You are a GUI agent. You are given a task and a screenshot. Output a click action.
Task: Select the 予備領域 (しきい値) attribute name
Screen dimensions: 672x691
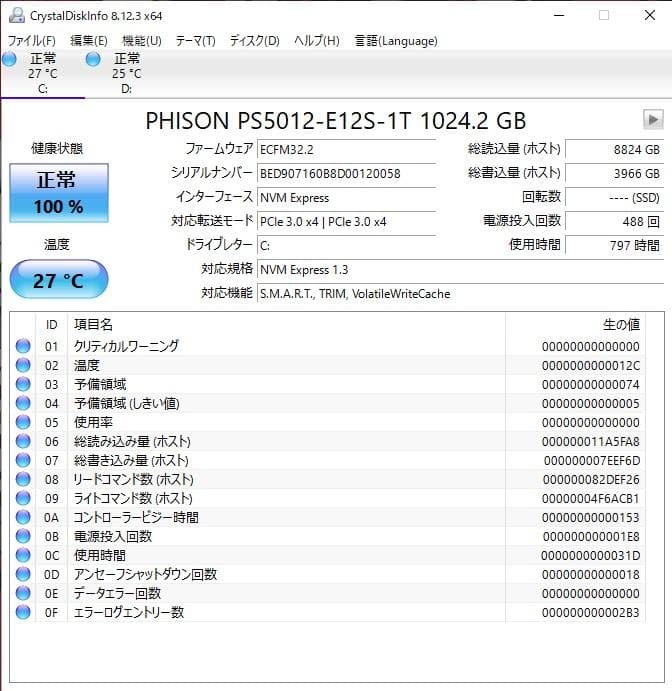click(126, 403)
